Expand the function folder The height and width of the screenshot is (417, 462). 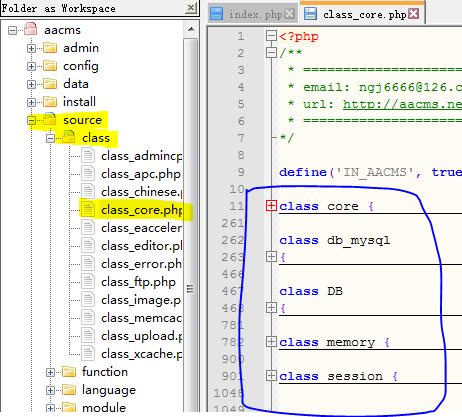[x=50, y=372]
